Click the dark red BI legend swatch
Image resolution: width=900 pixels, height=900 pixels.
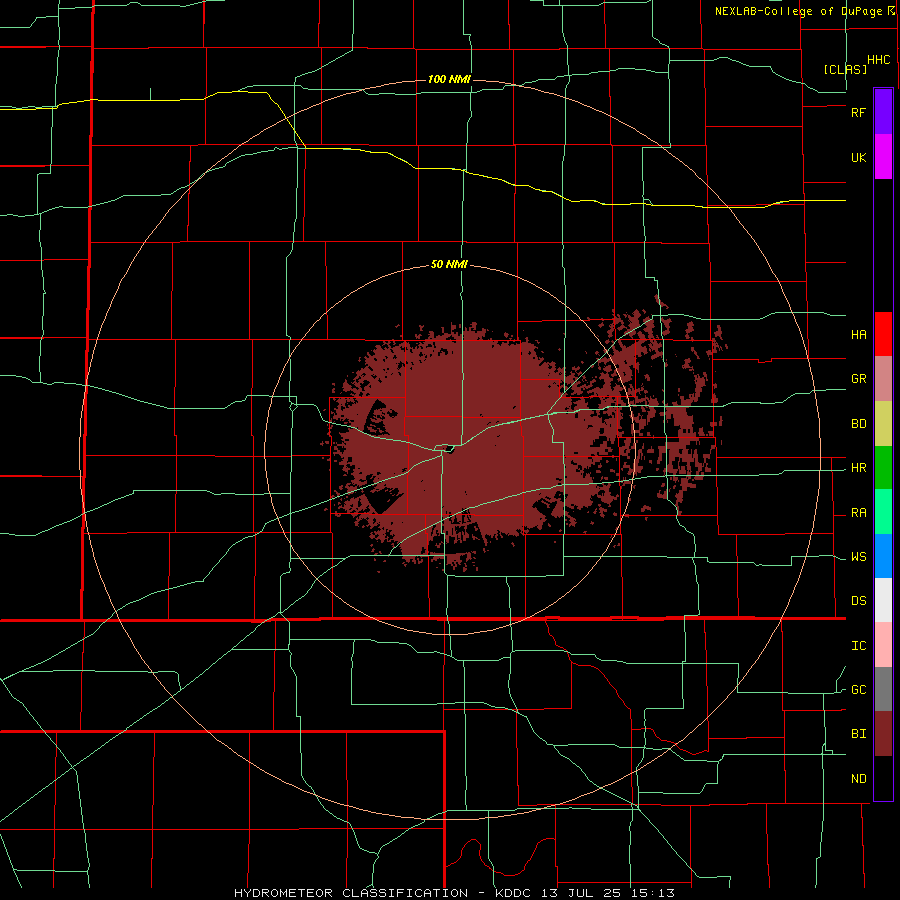(x=883, y=734)
